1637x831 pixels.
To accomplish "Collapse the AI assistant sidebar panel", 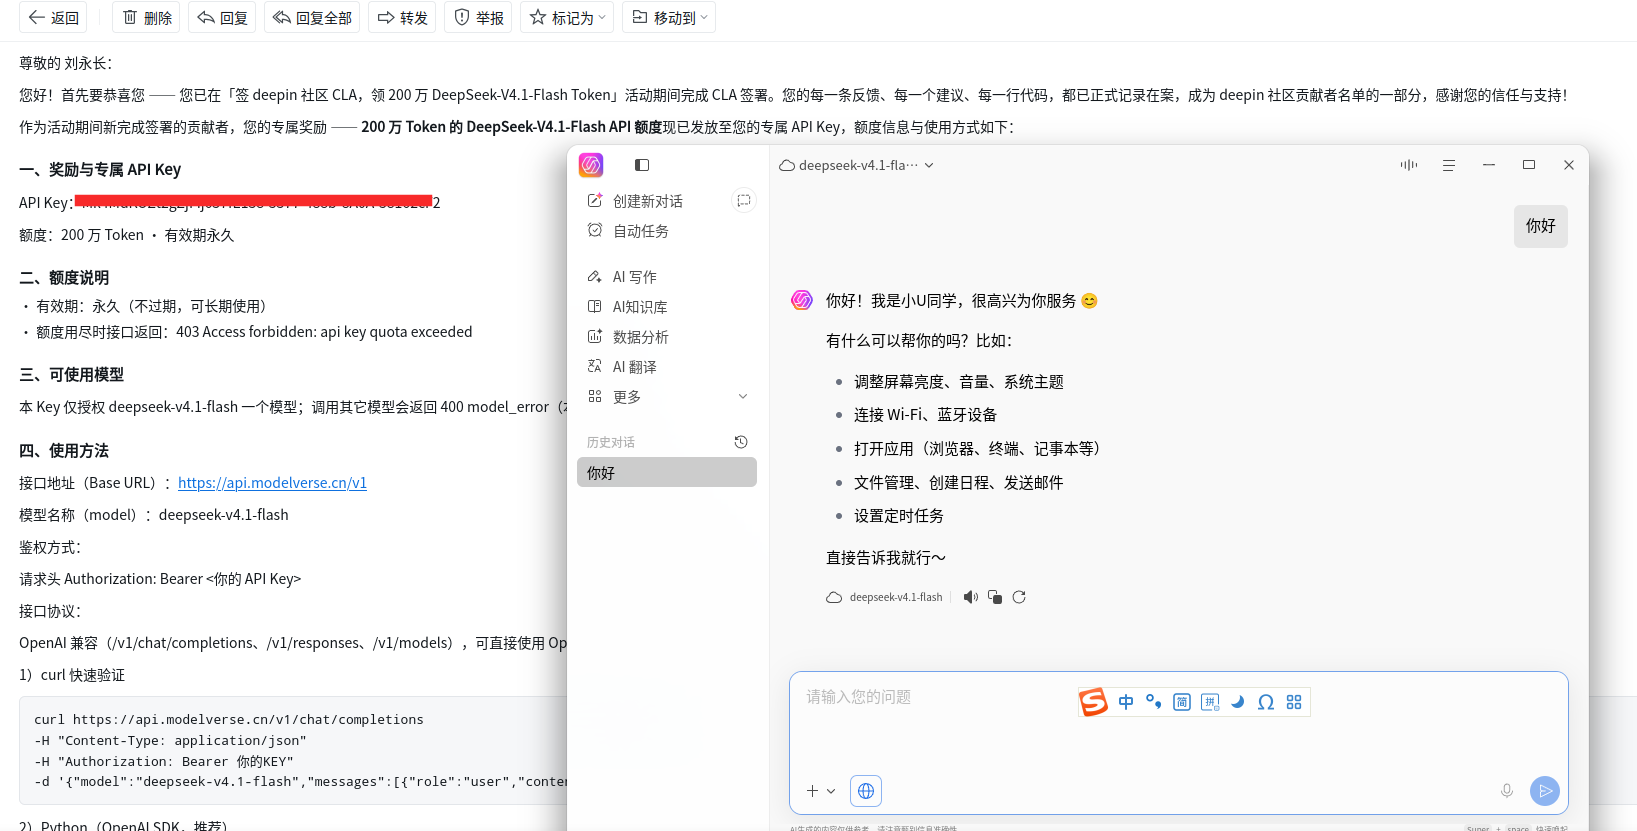I will click(x=642, y=165).
